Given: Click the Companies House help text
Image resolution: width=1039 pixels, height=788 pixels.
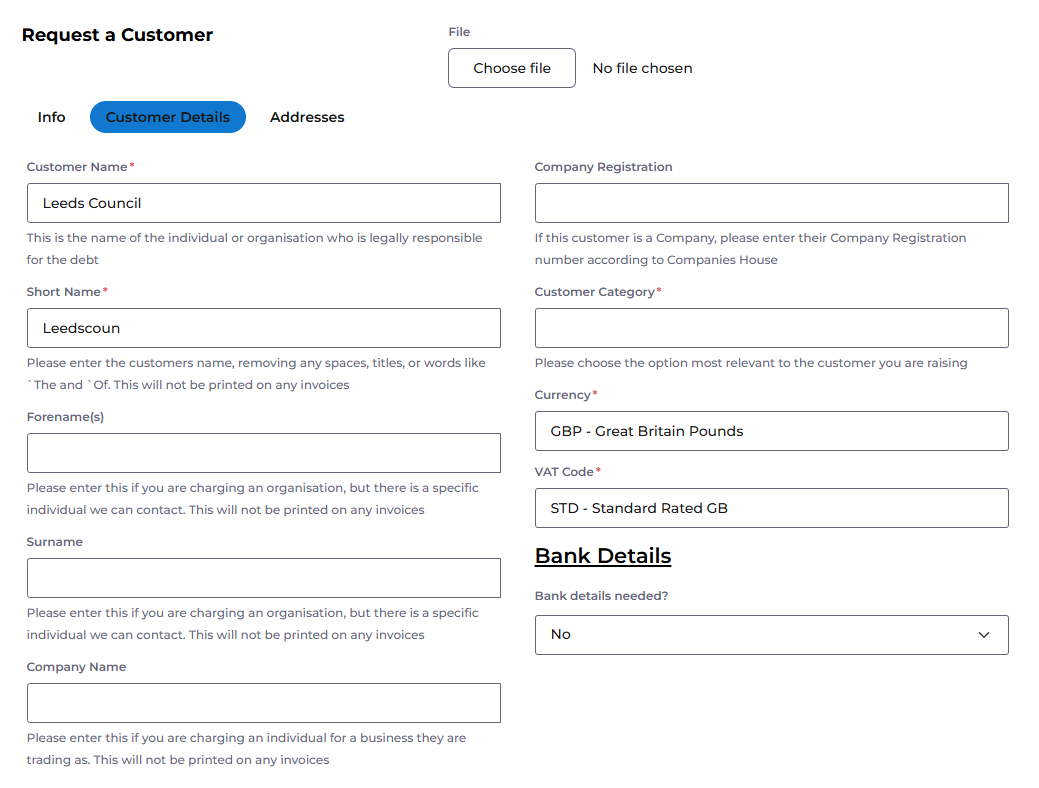Looking at the screenshot, I should pos(750,249).
